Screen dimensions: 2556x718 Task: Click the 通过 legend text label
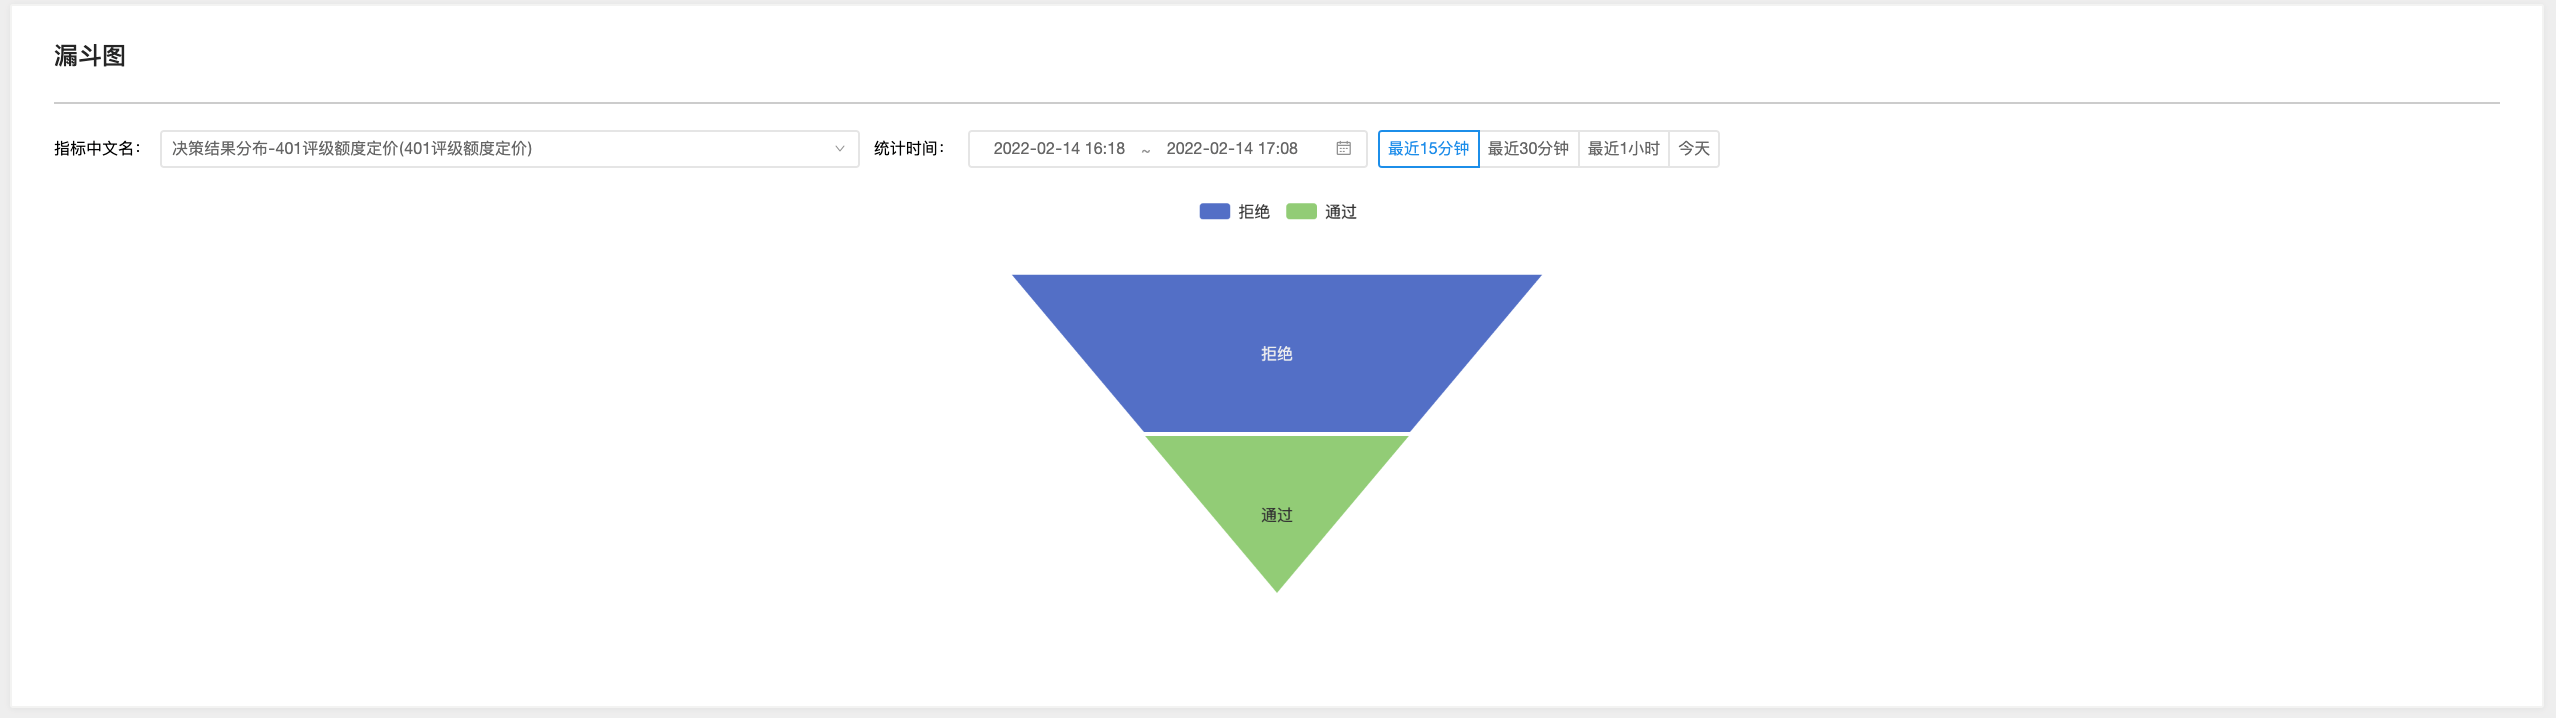[x=1341, y=211]
